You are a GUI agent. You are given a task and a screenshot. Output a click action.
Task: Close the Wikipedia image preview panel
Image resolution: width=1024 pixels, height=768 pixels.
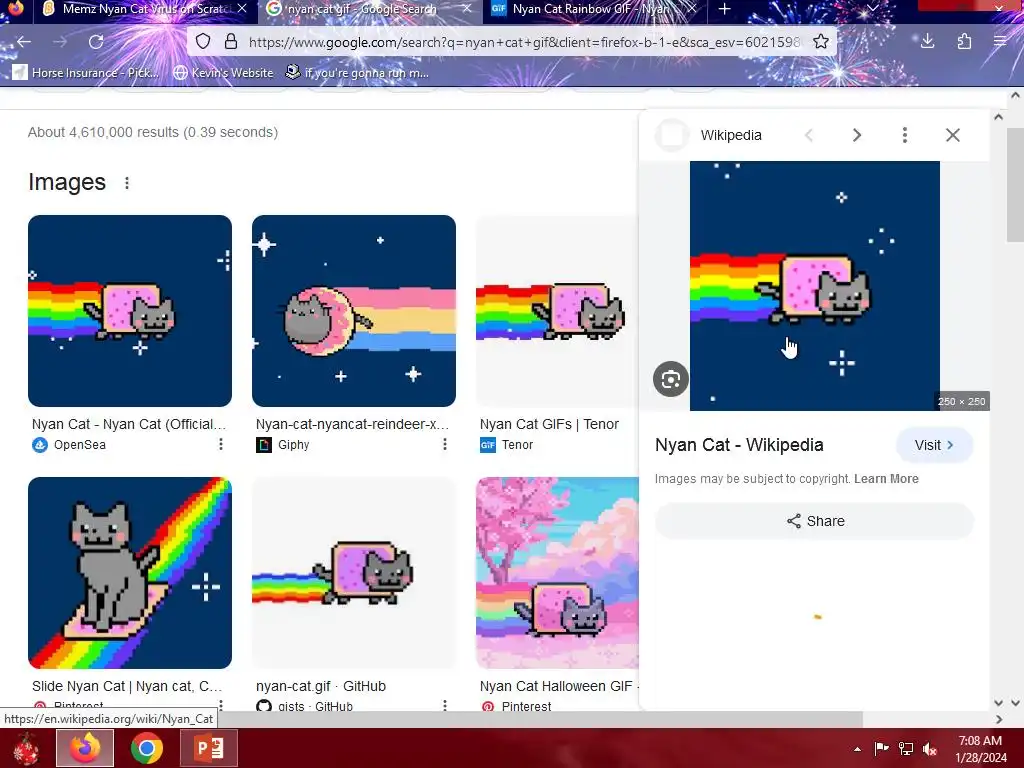click(x=953, y=135)
